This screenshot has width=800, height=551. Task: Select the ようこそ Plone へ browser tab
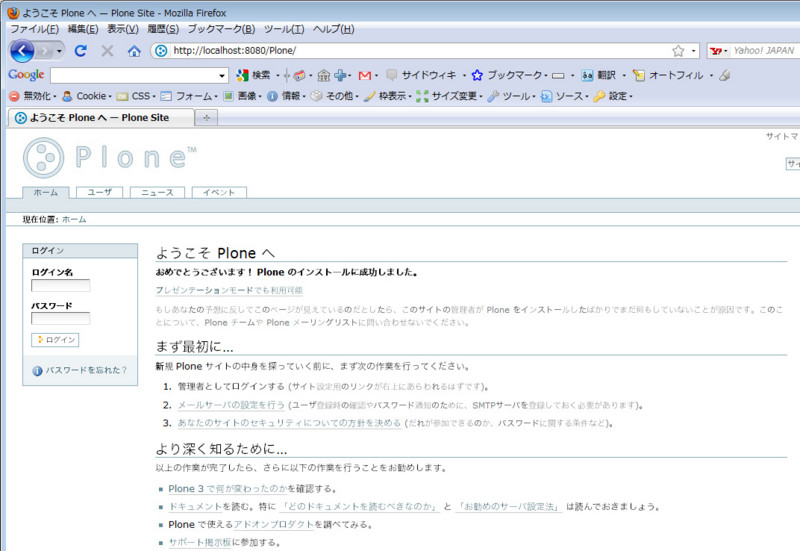(101, 118)
